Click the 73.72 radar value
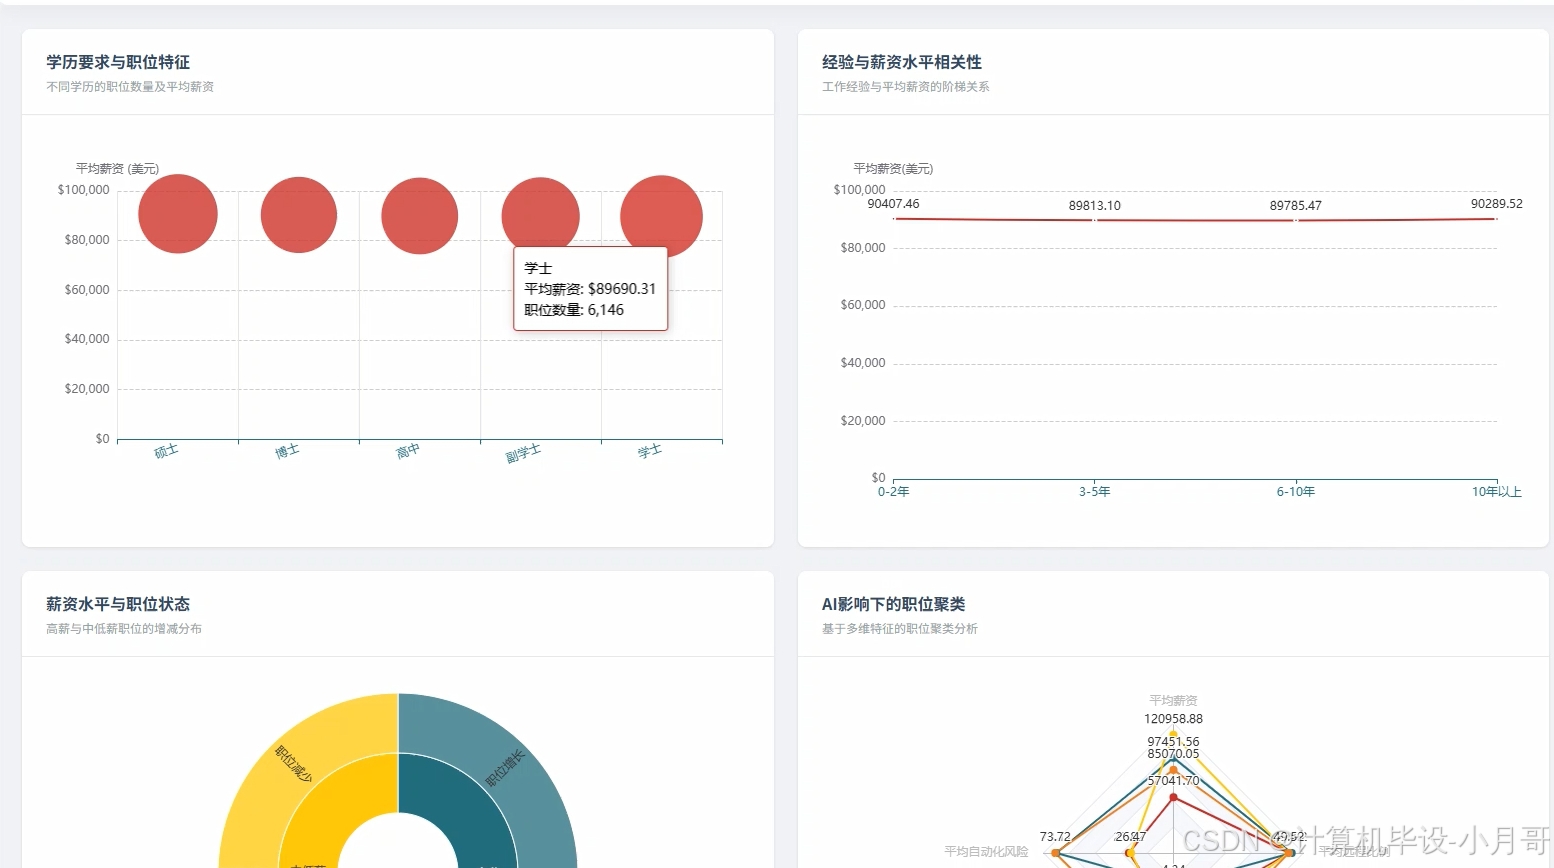 [1055, 837]
